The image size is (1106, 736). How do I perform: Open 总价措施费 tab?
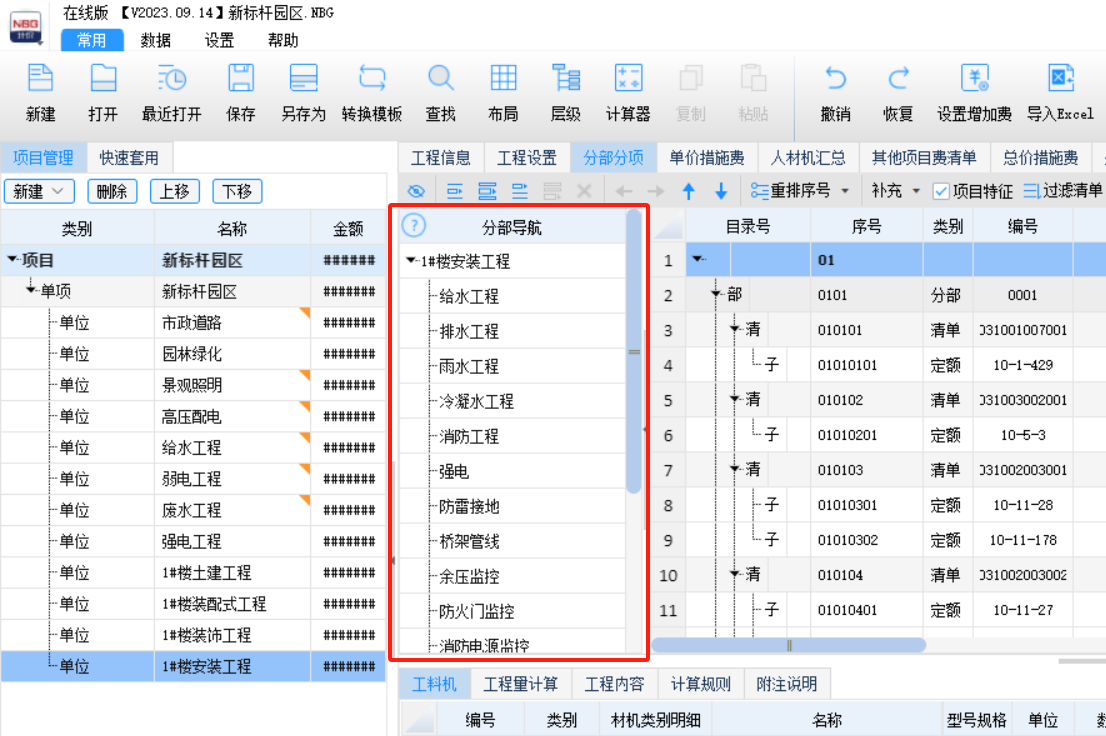click(1040, 157)
